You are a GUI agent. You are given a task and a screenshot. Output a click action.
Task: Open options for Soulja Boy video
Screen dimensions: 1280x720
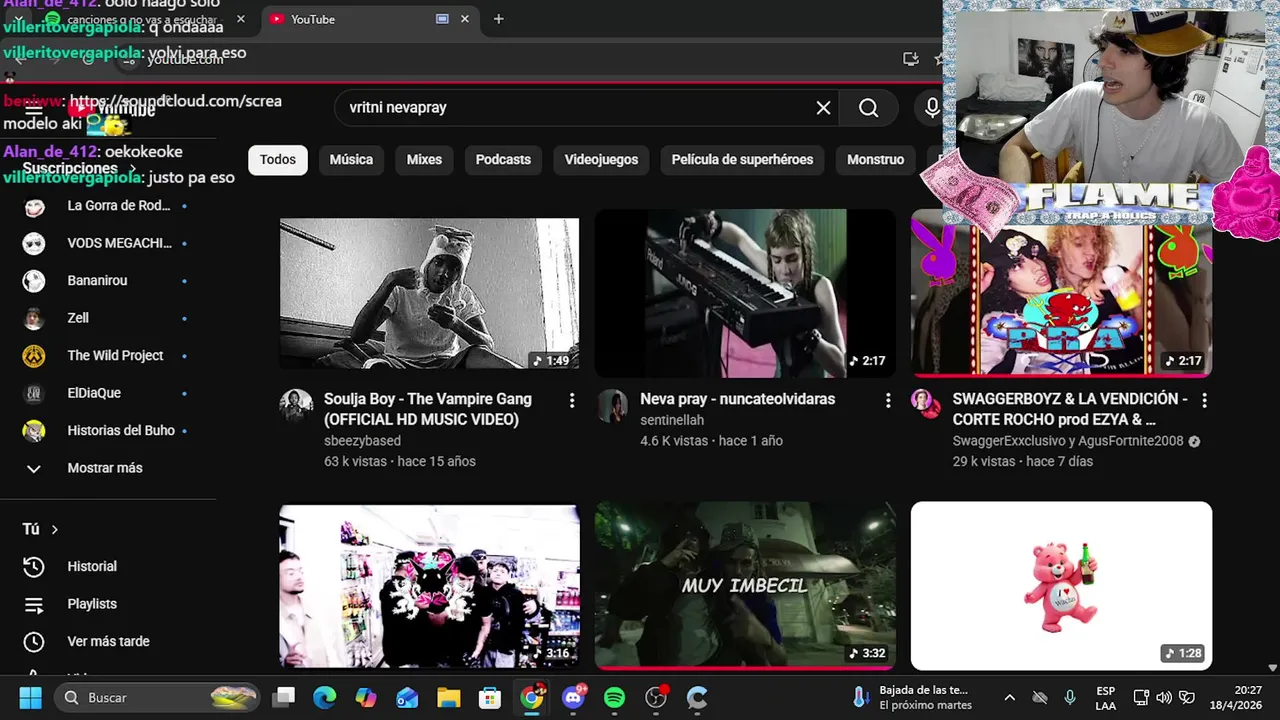pyautogui.click(x=572, y=400)
